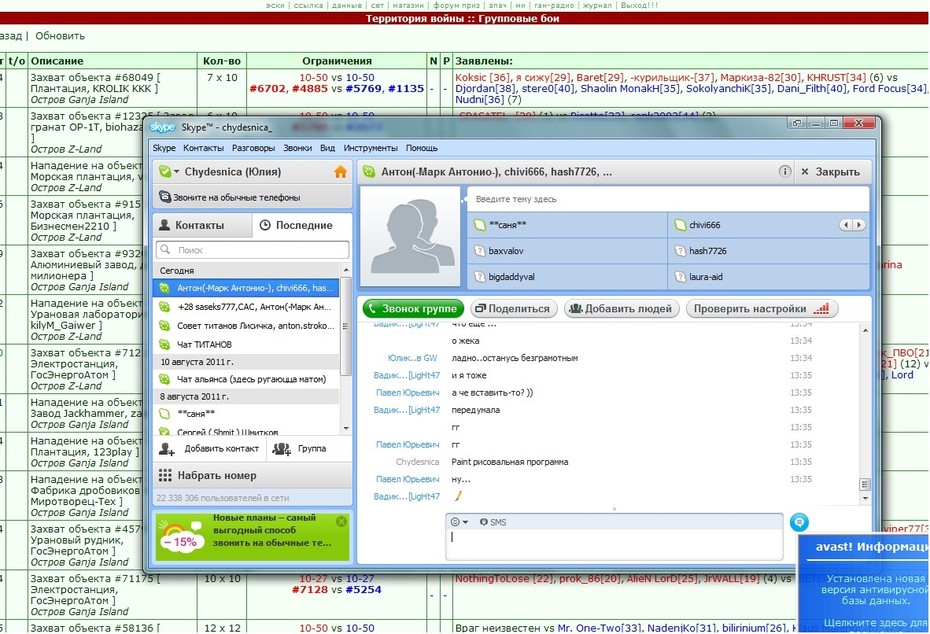Open the Помощь menu
The height and width of the screenshot is (634, 930).
[x=422, y=148]
